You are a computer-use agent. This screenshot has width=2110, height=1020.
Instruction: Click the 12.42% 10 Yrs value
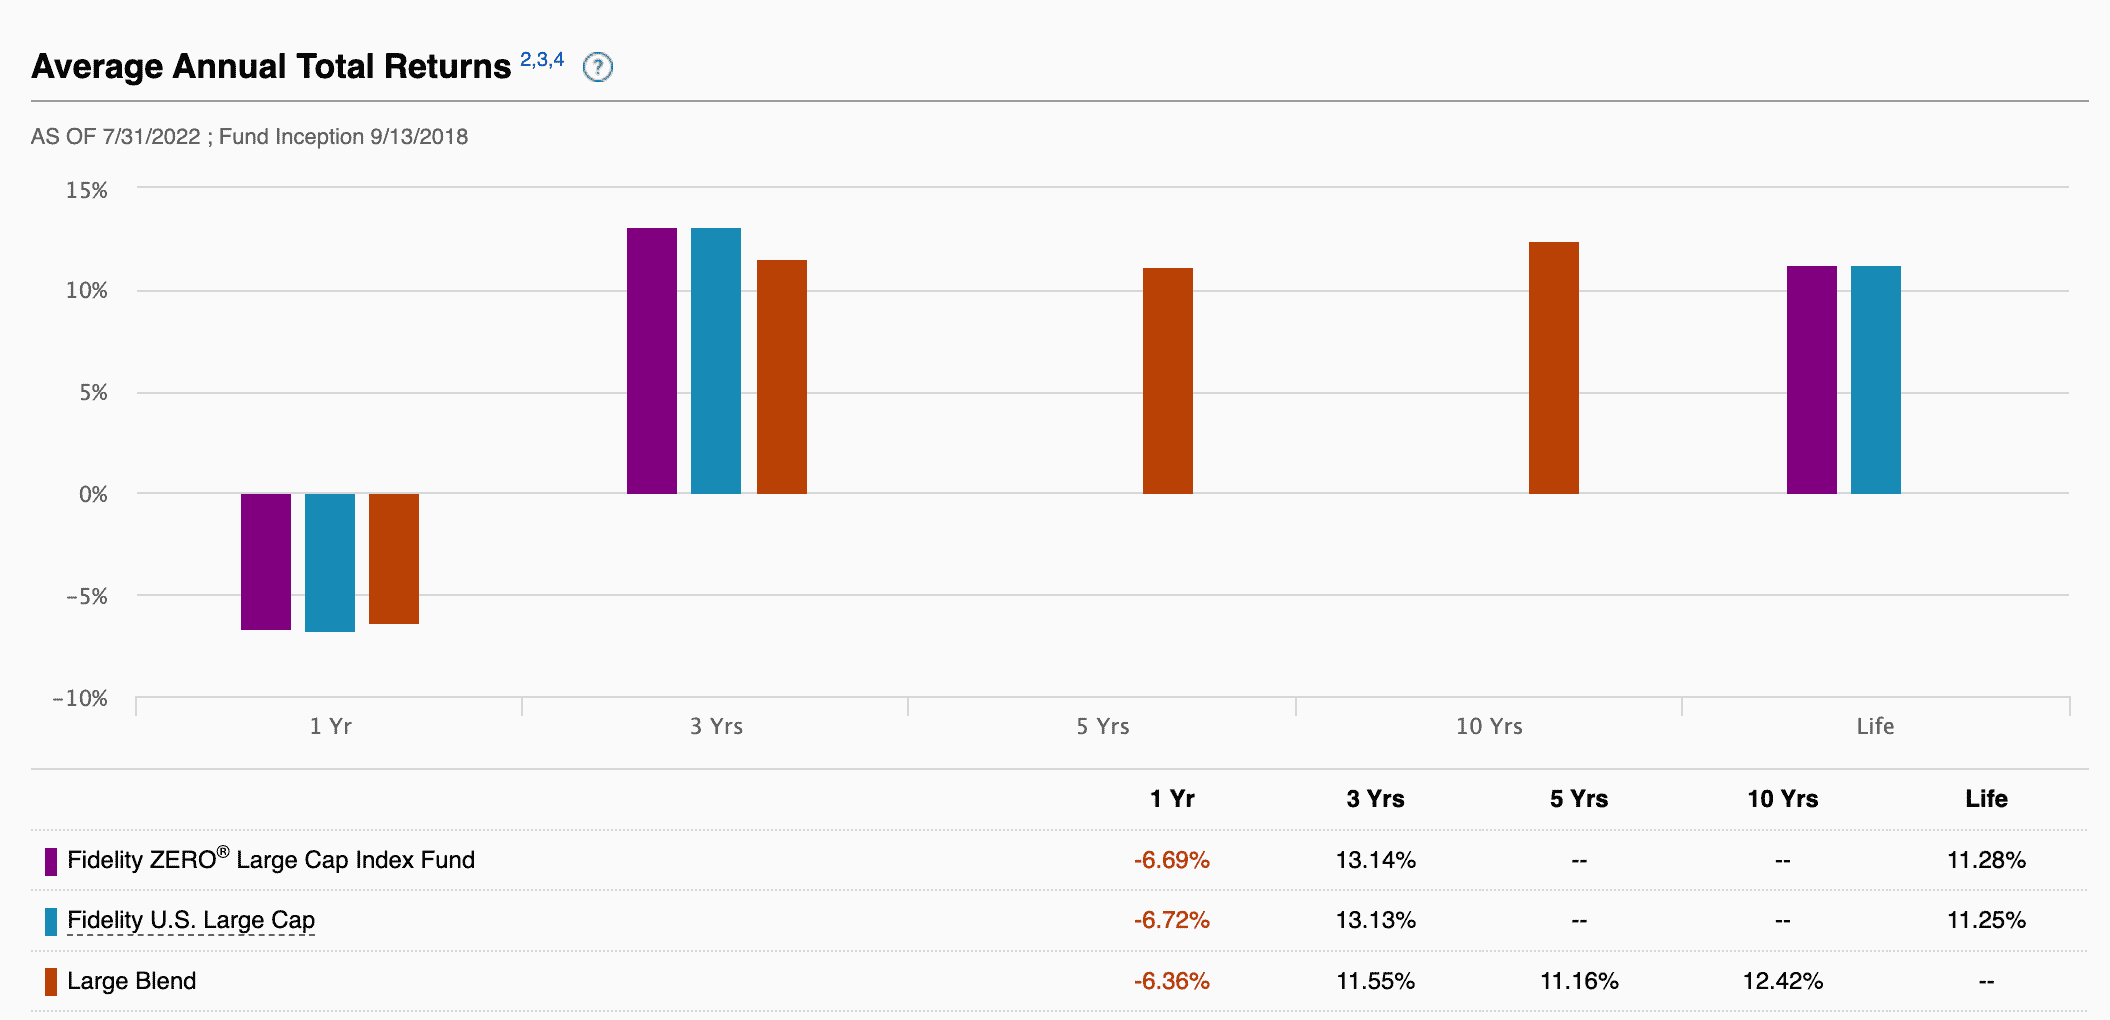tap(1783, 981)
